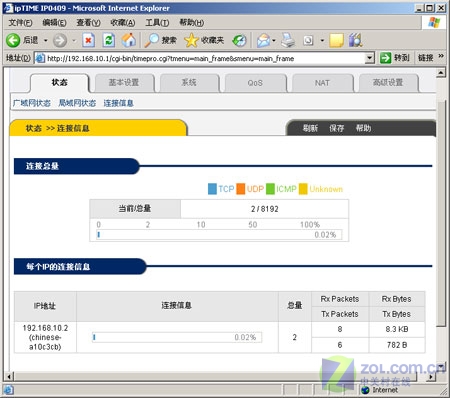The width and height of the screenshot is (450, 398).
Task: Click the orange UDP legend swatch
Action: (x=241, y=189)
